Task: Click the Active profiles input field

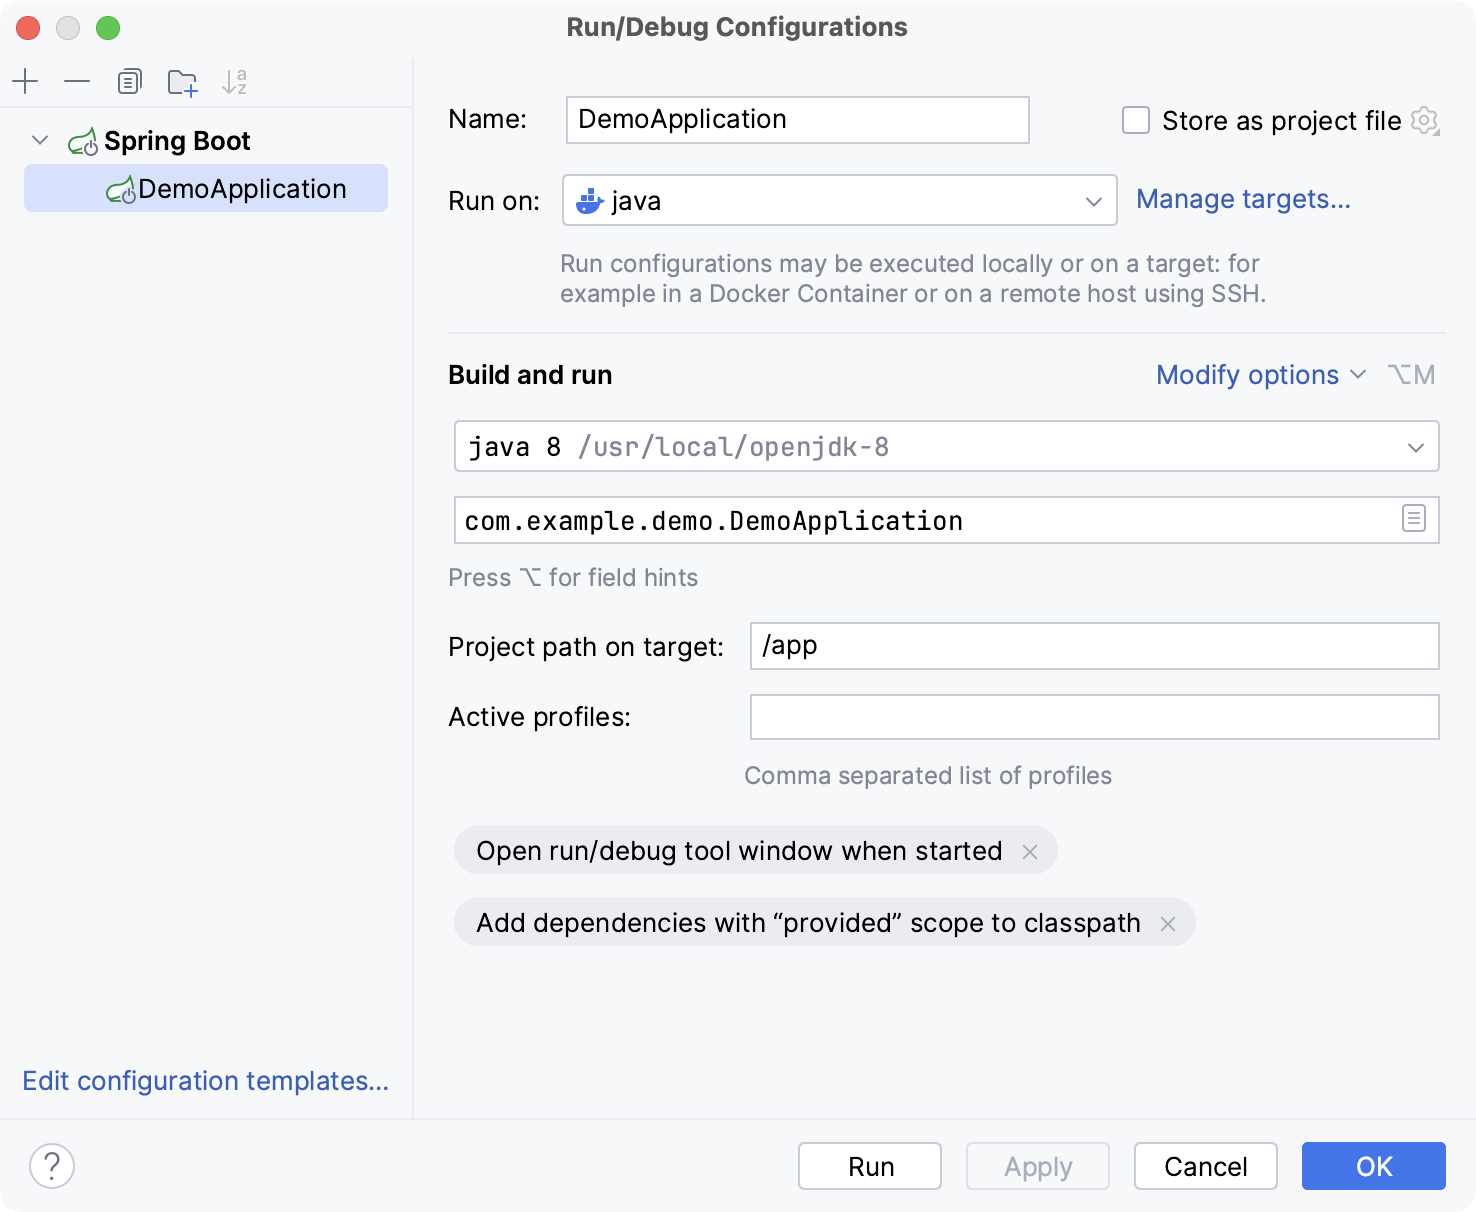Action: coord(1093,716)
